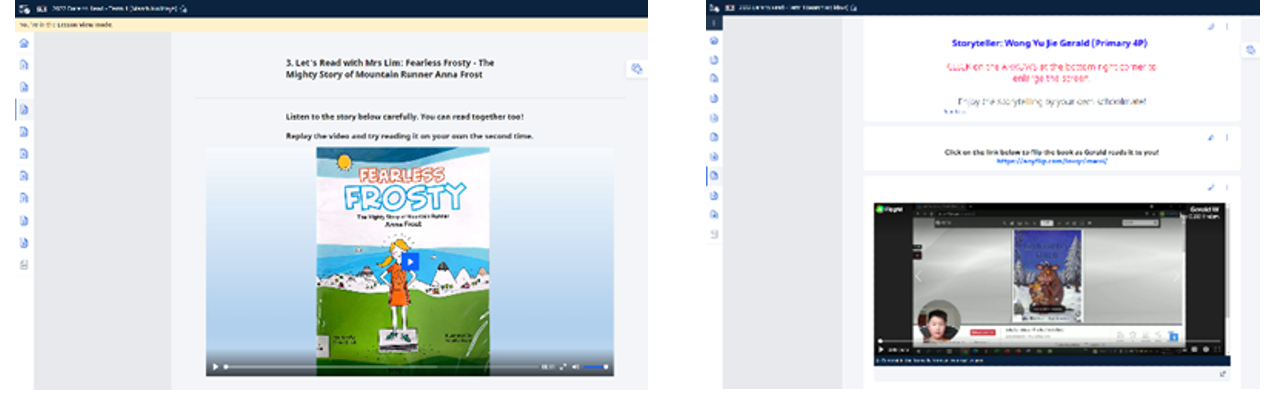Edit the Storyteller Wong Yu Jie Gerald card
This screenshot has width=1280, height=398.
click(1211, 26)
